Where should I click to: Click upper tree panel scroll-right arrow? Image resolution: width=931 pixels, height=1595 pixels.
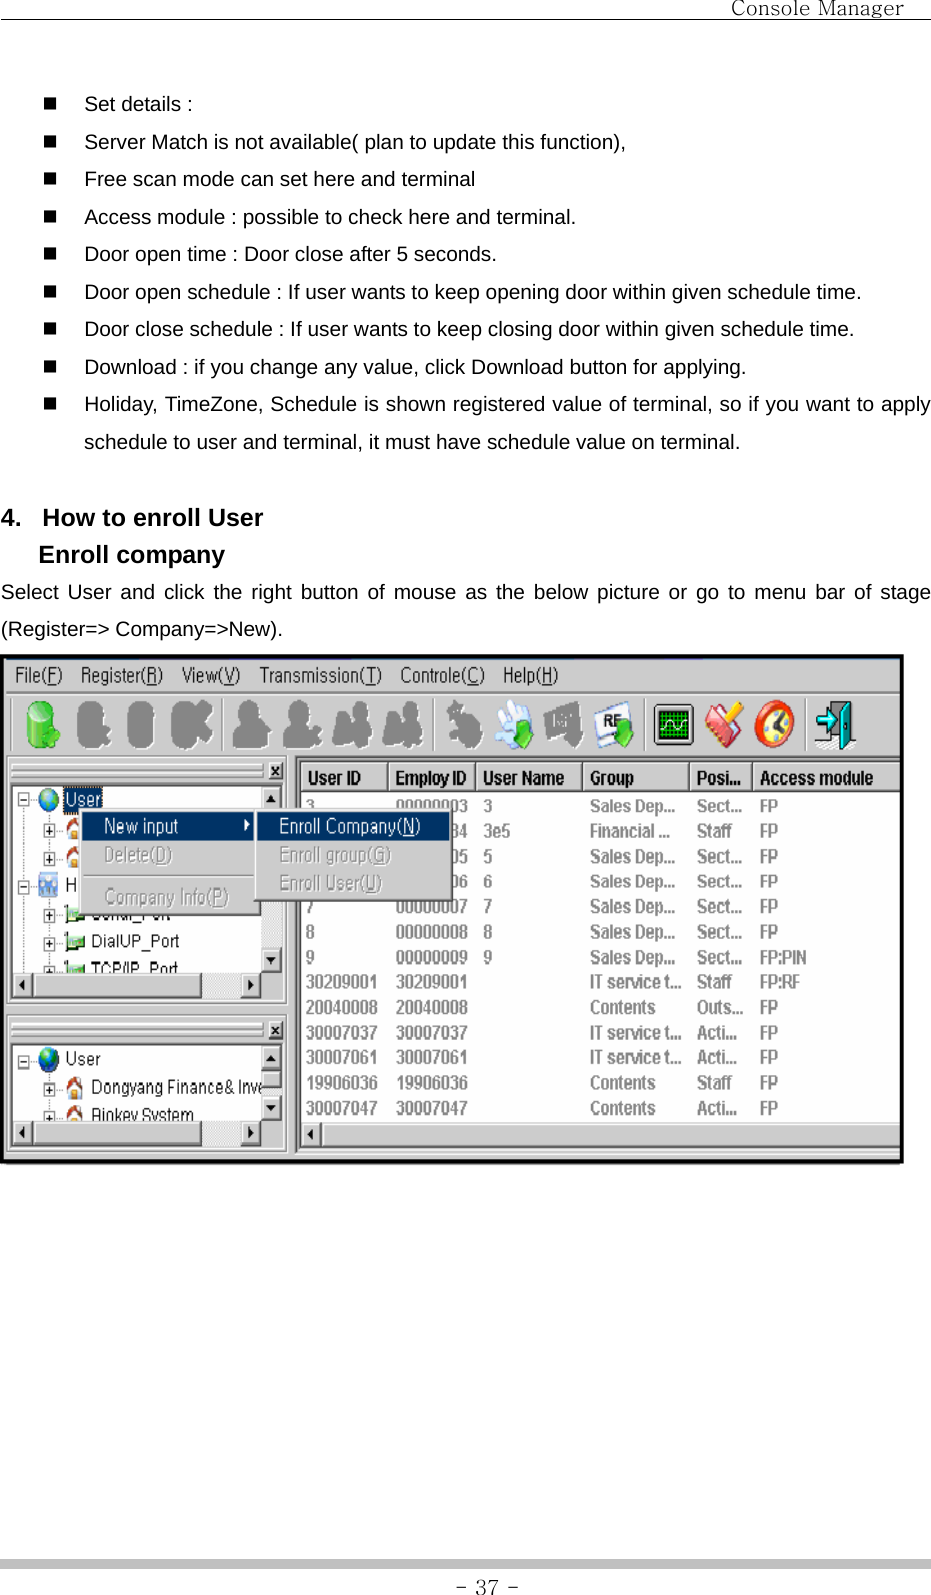[x=251, y=985]
